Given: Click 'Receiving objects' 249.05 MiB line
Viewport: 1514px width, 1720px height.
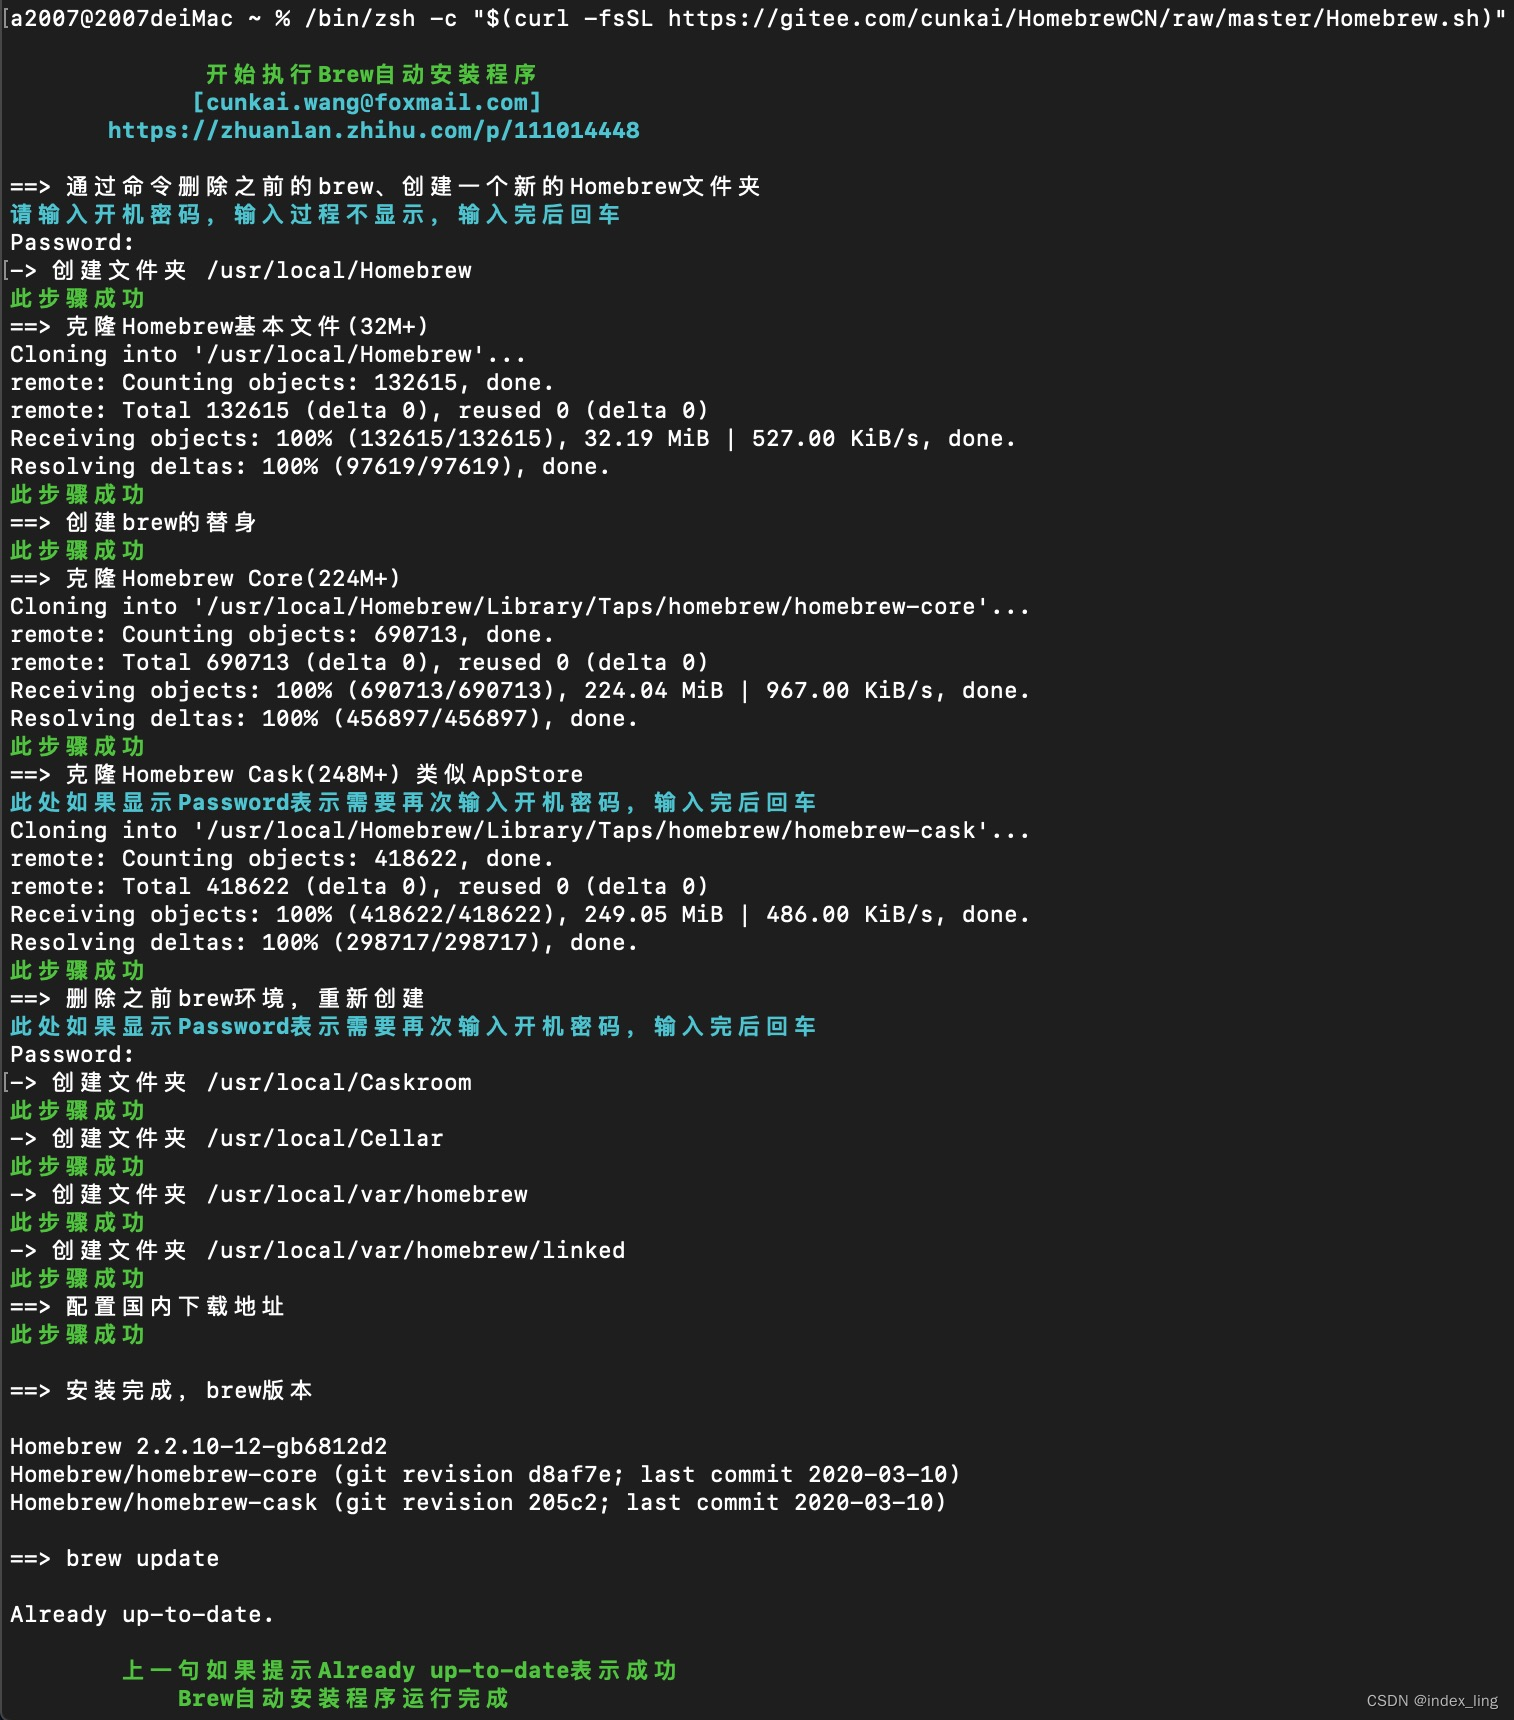Looking at the screenshot, I should [x=520, y=914].
